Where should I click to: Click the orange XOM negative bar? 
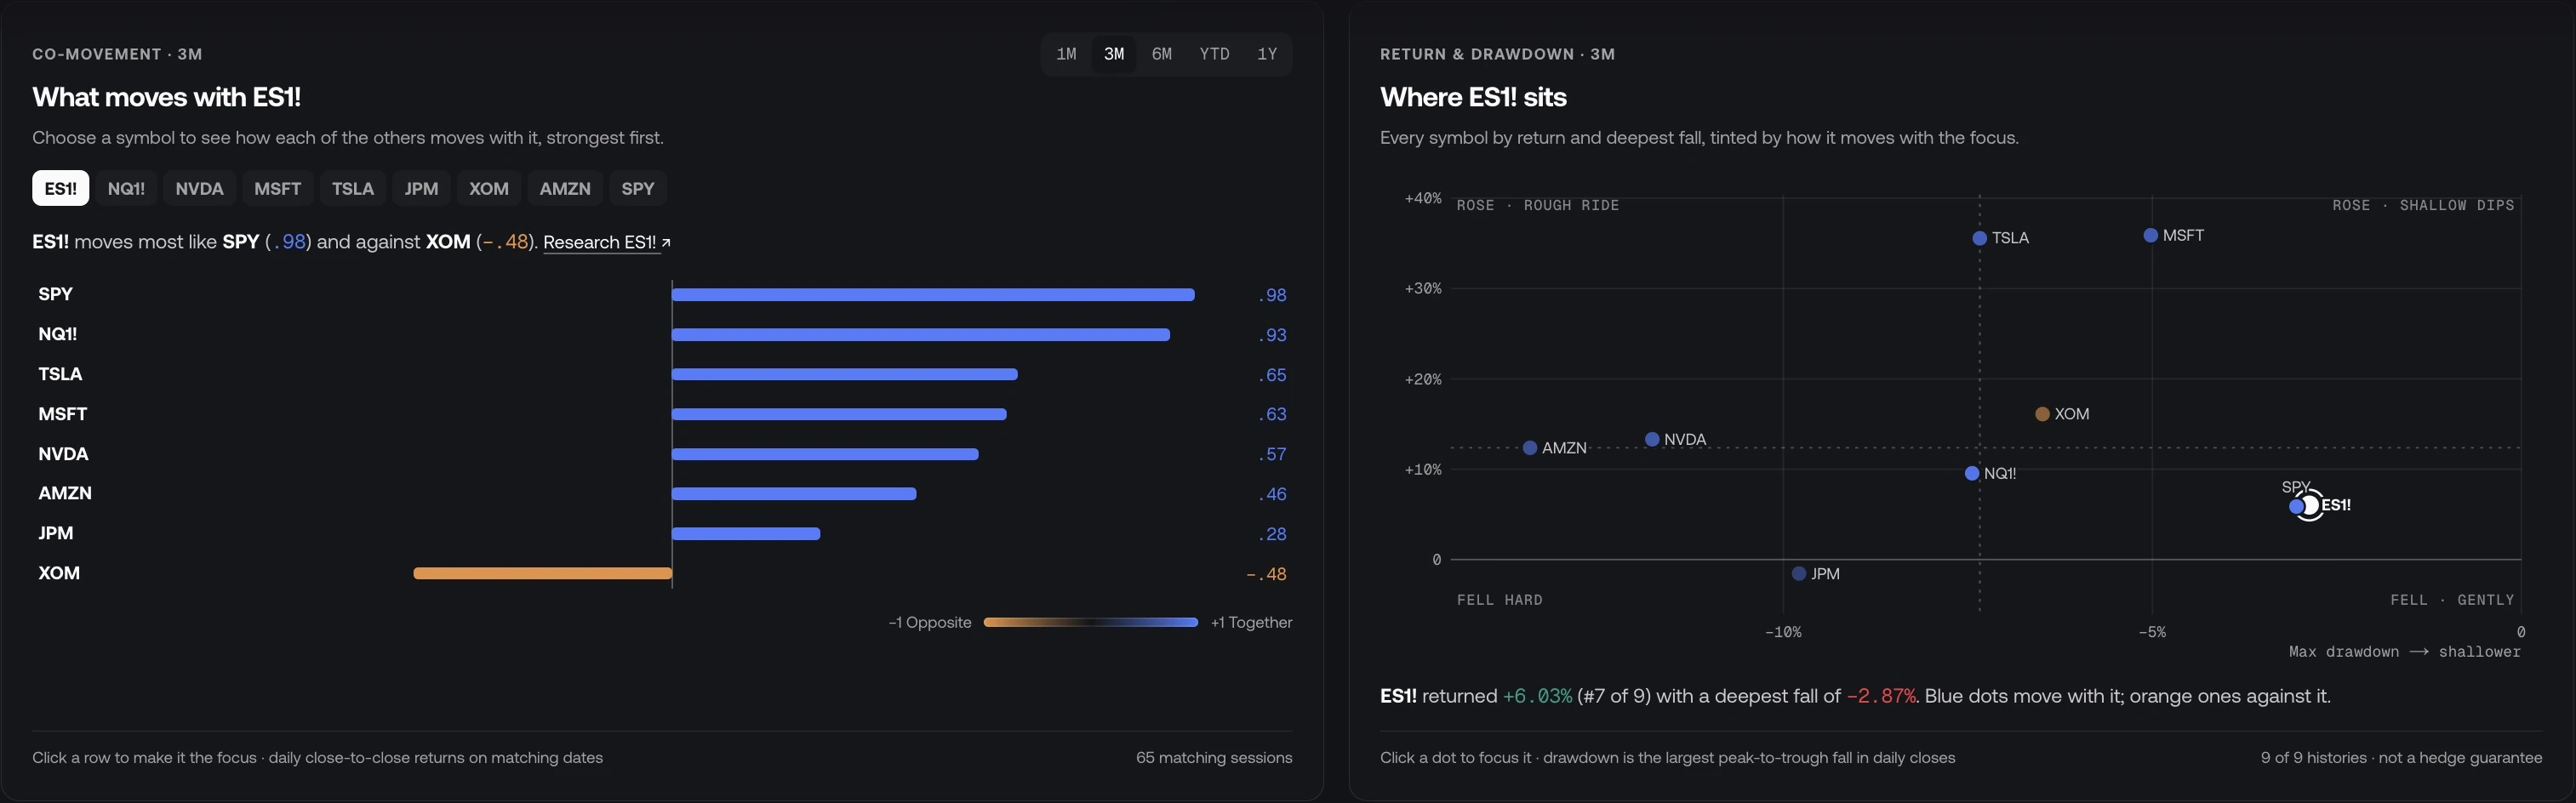coord(543,573)
